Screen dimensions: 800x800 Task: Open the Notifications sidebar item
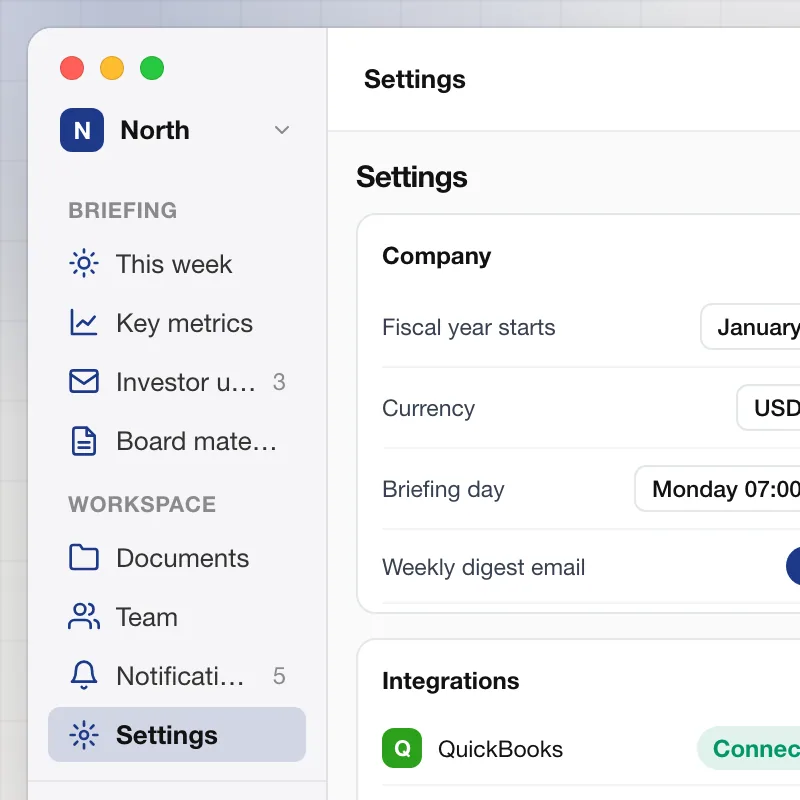177,676
